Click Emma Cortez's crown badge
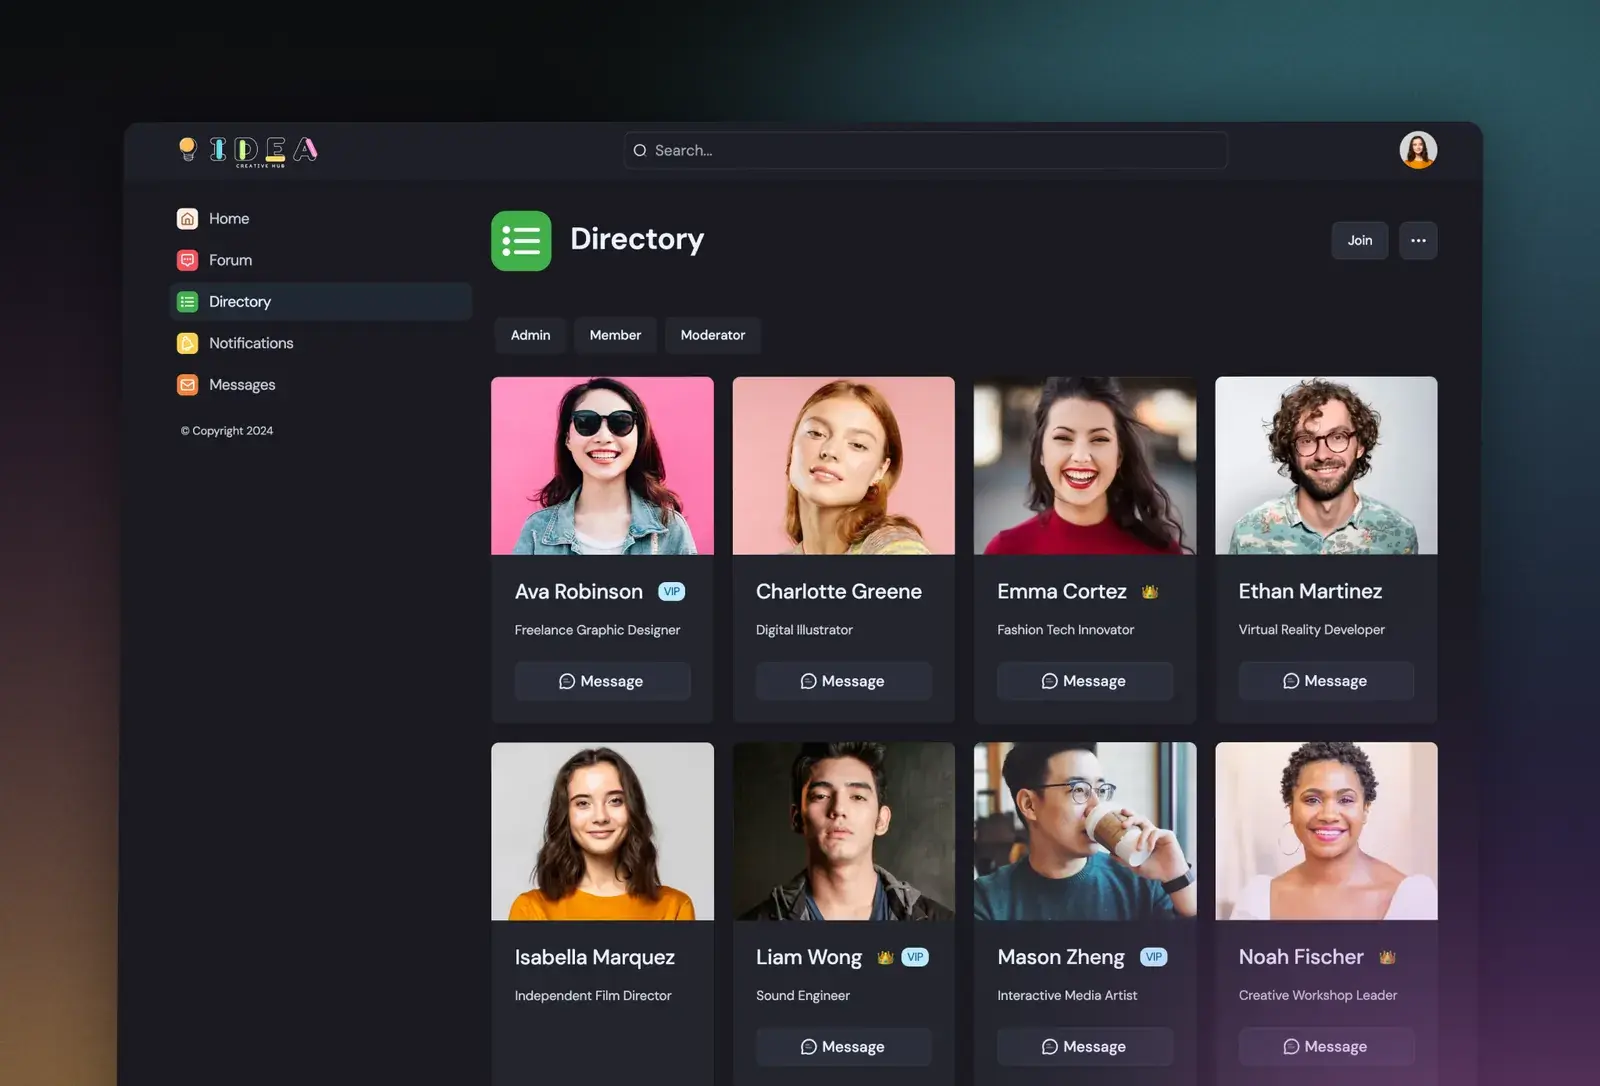 pyautogui.click(x=1150, y=591)
